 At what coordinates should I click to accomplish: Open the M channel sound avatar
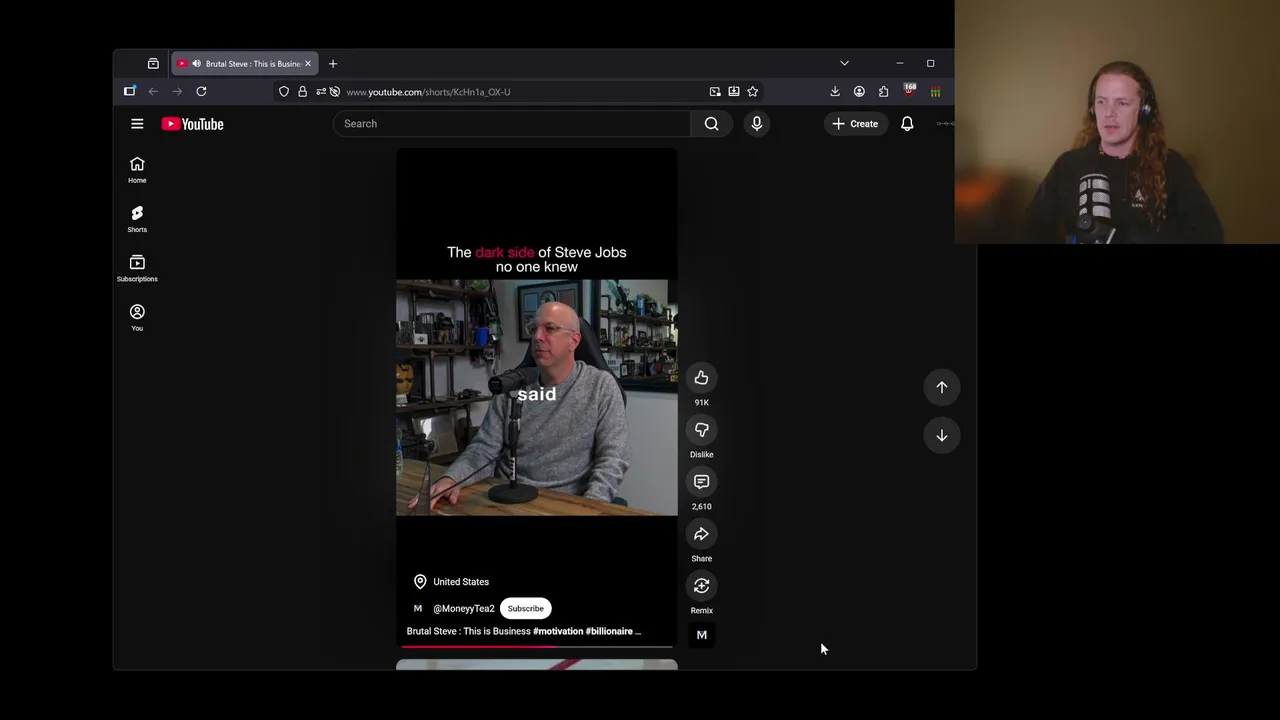[701, 635]
